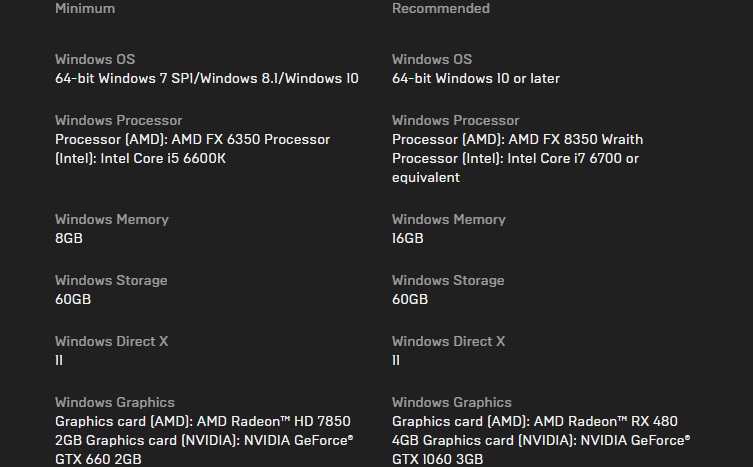The height and width of the screenshot is (467, 753).
Task: Click the Windows Memory label under Minimum
Action: 112,220
